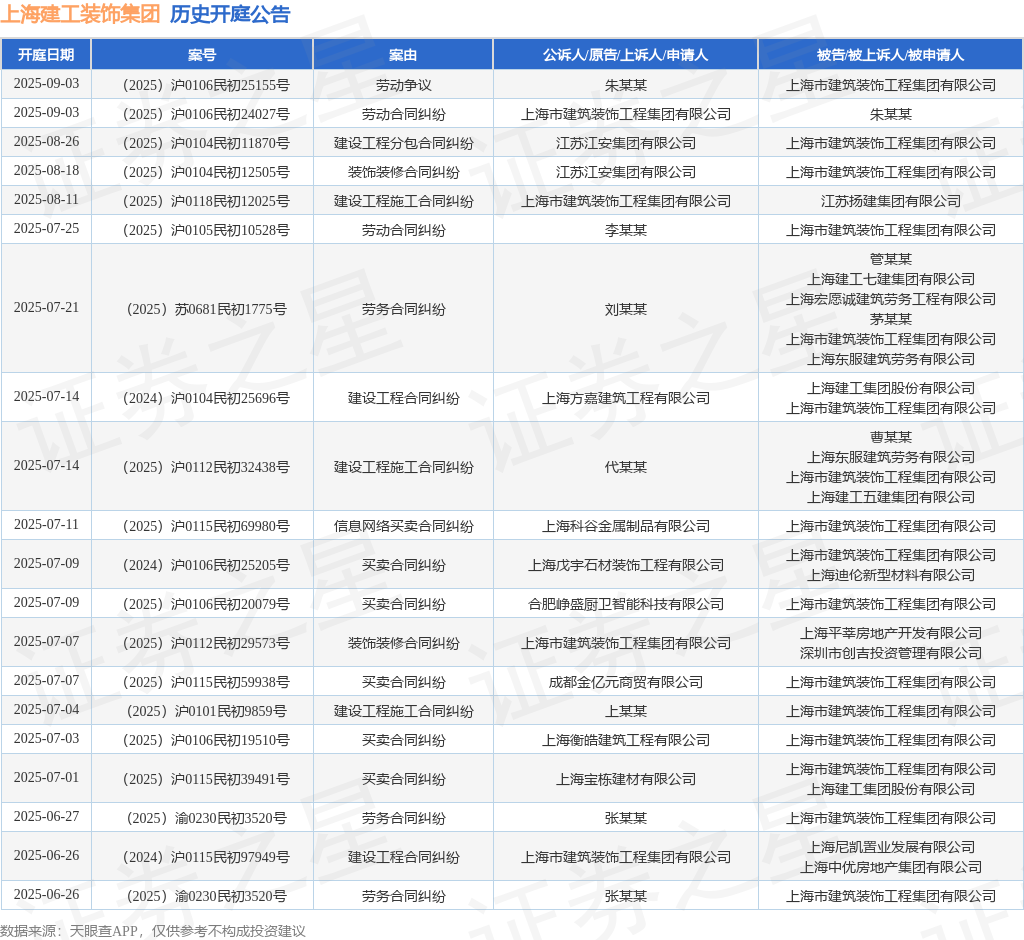Screen dimensions: 1024x940
Task: Select the 案号 column header
Action: coord(202,55)
